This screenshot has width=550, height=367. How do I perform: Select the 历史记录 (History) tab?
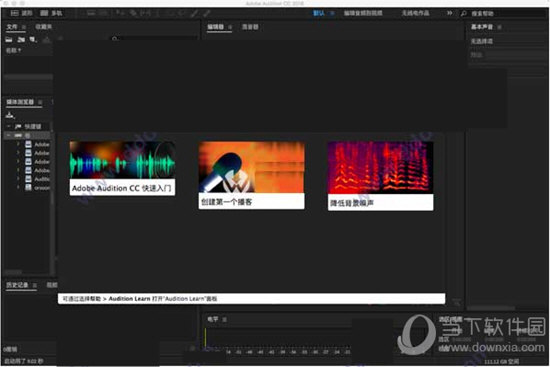[x=17, y=285]
